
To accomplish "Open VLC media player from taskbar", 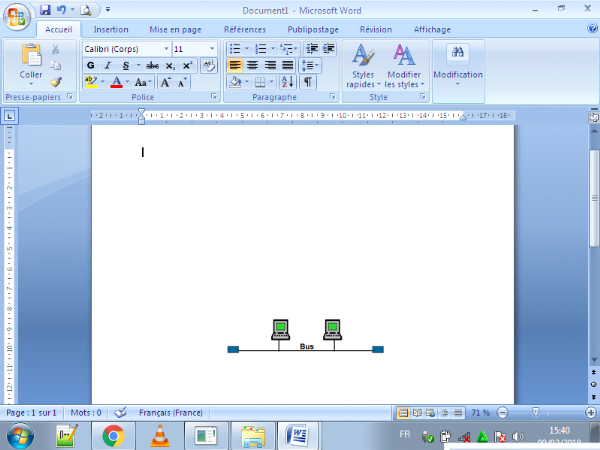I will tap(160, 436).
